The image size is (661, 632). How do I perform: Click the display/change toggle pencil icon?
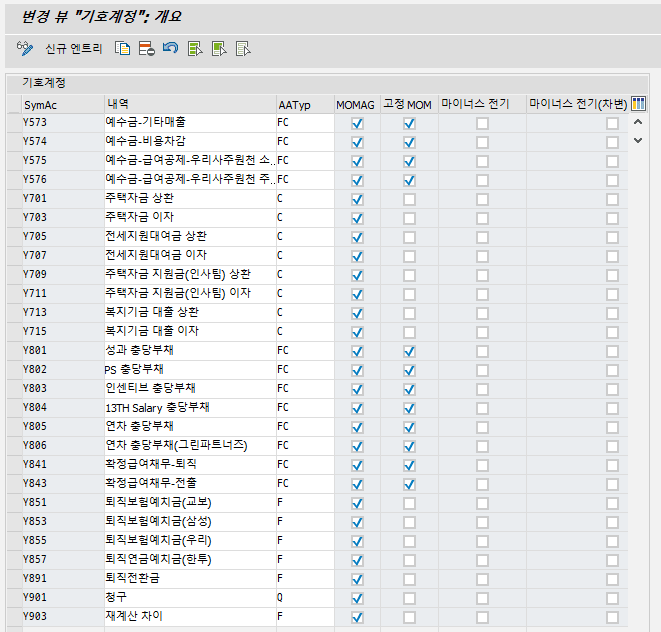[25, 48]
